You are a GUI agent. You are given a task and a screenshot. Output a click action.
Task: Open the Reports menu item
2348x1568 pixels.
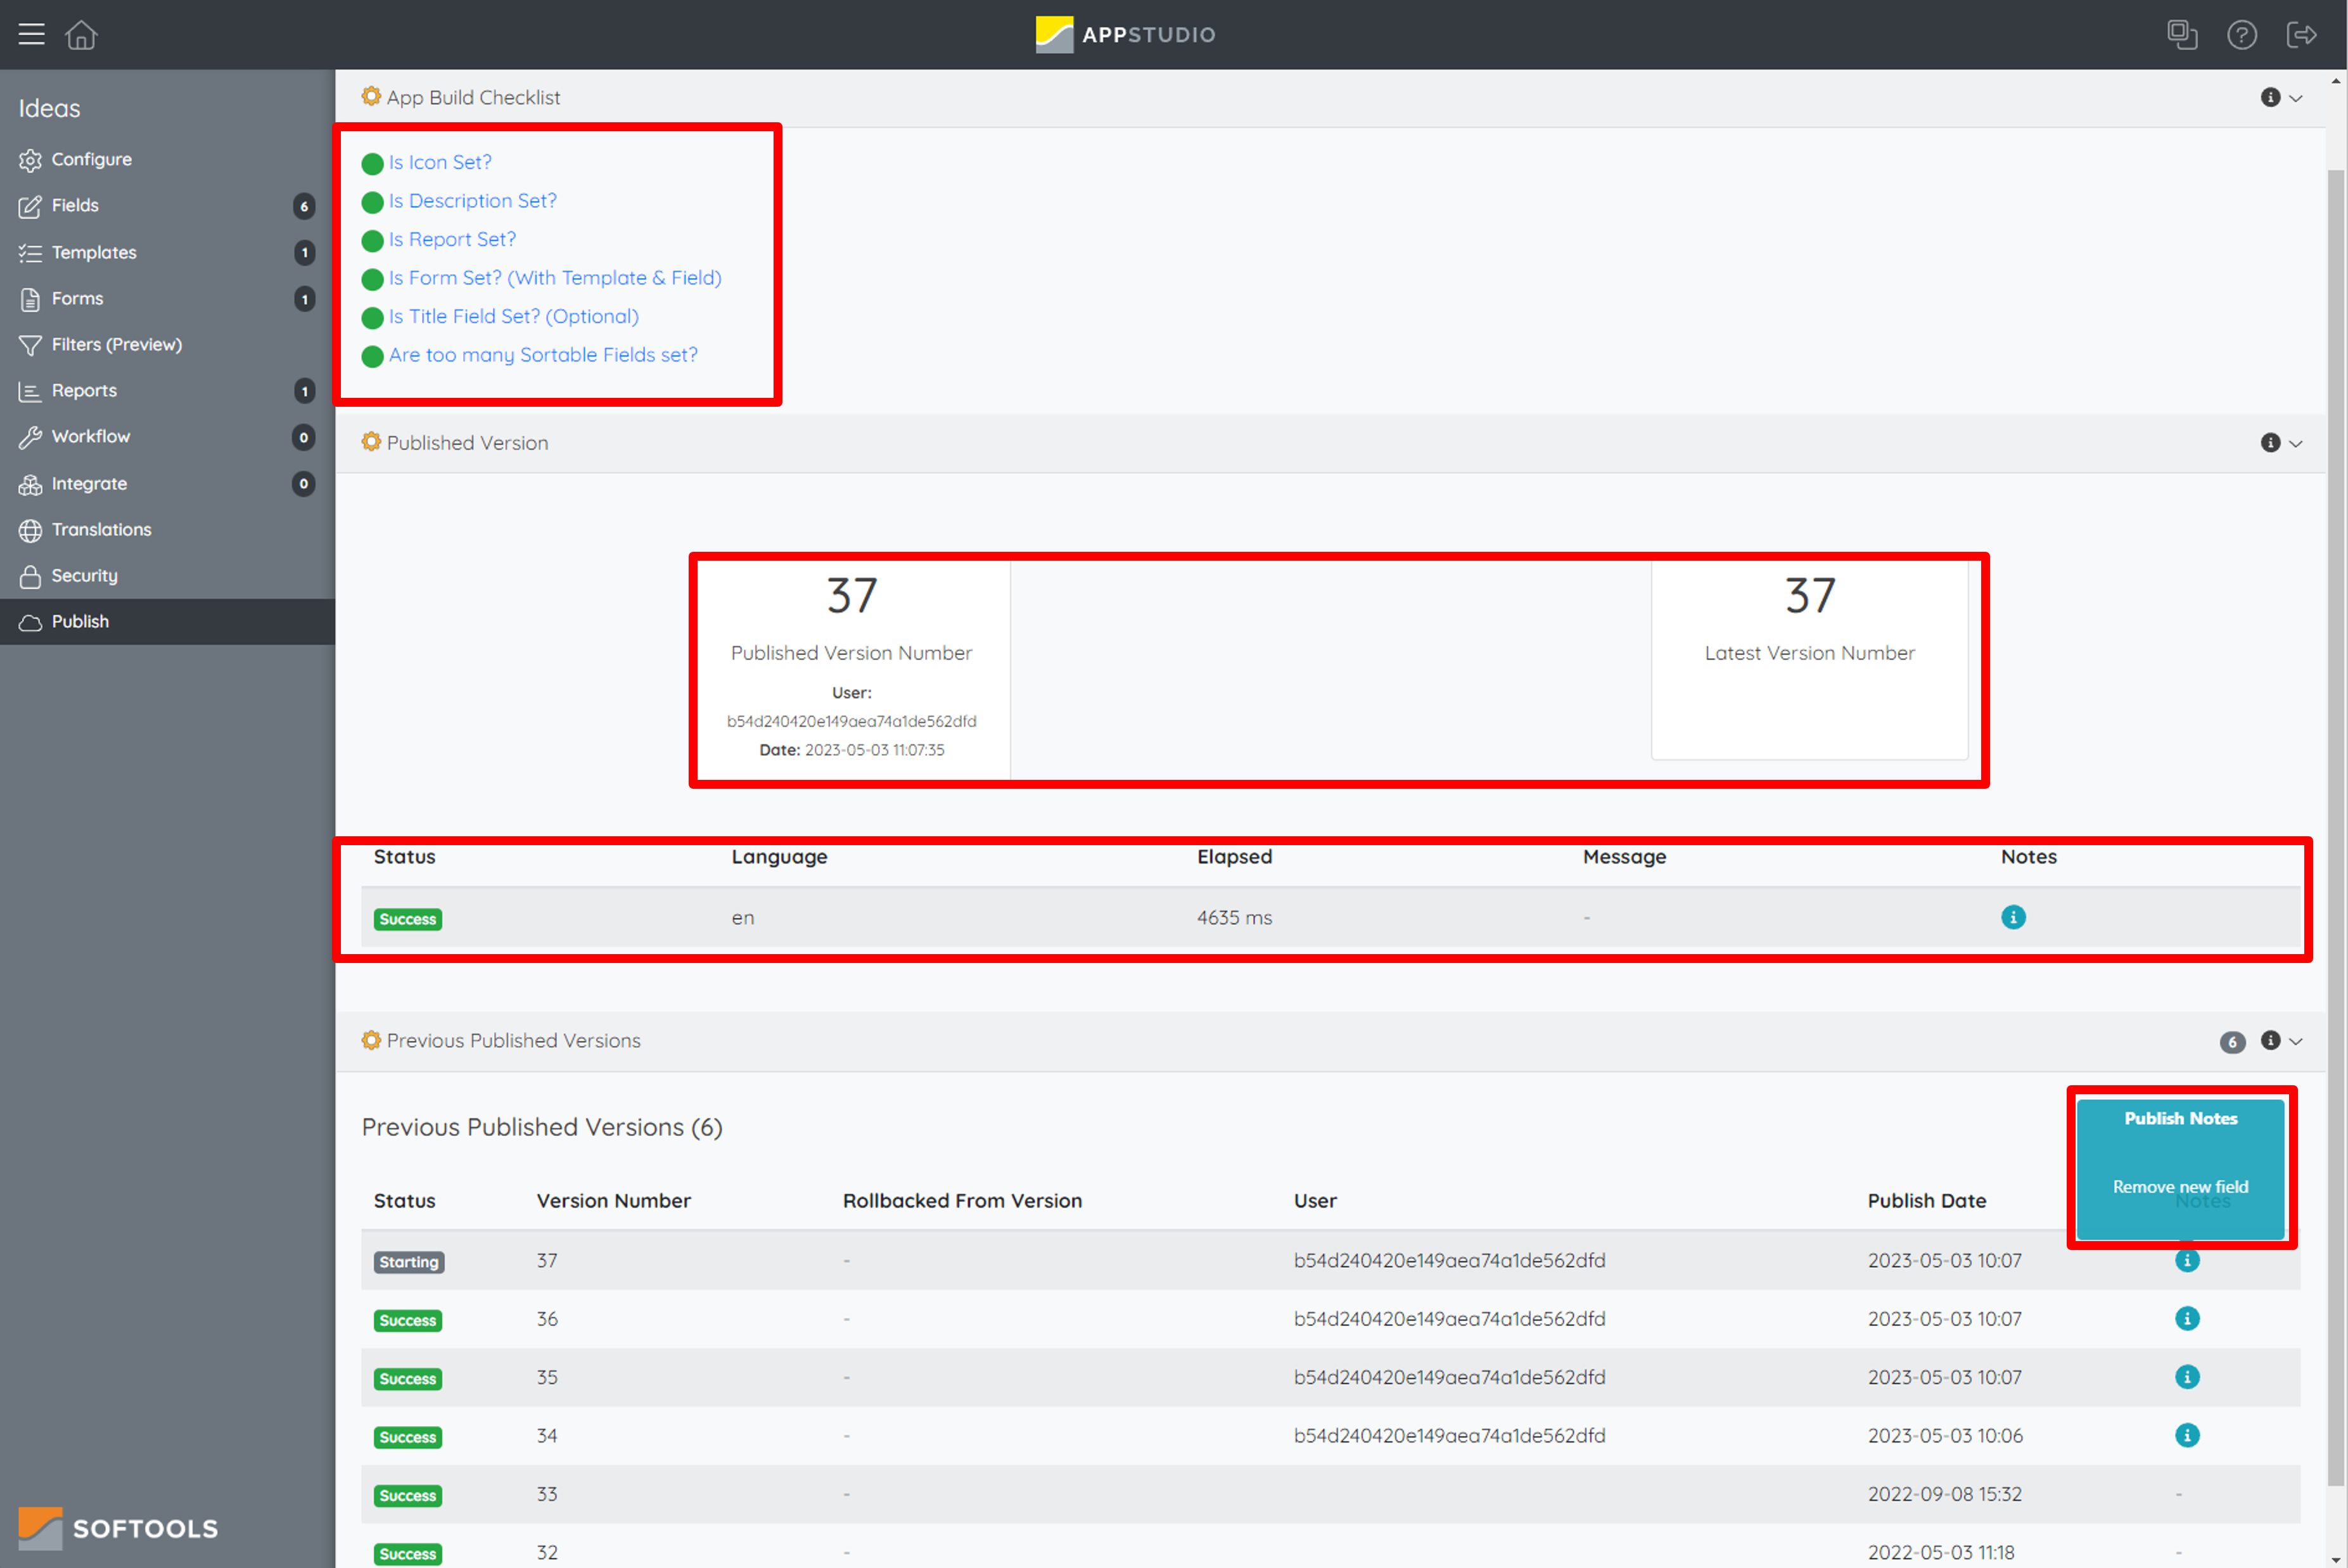(x=167, y=391)
